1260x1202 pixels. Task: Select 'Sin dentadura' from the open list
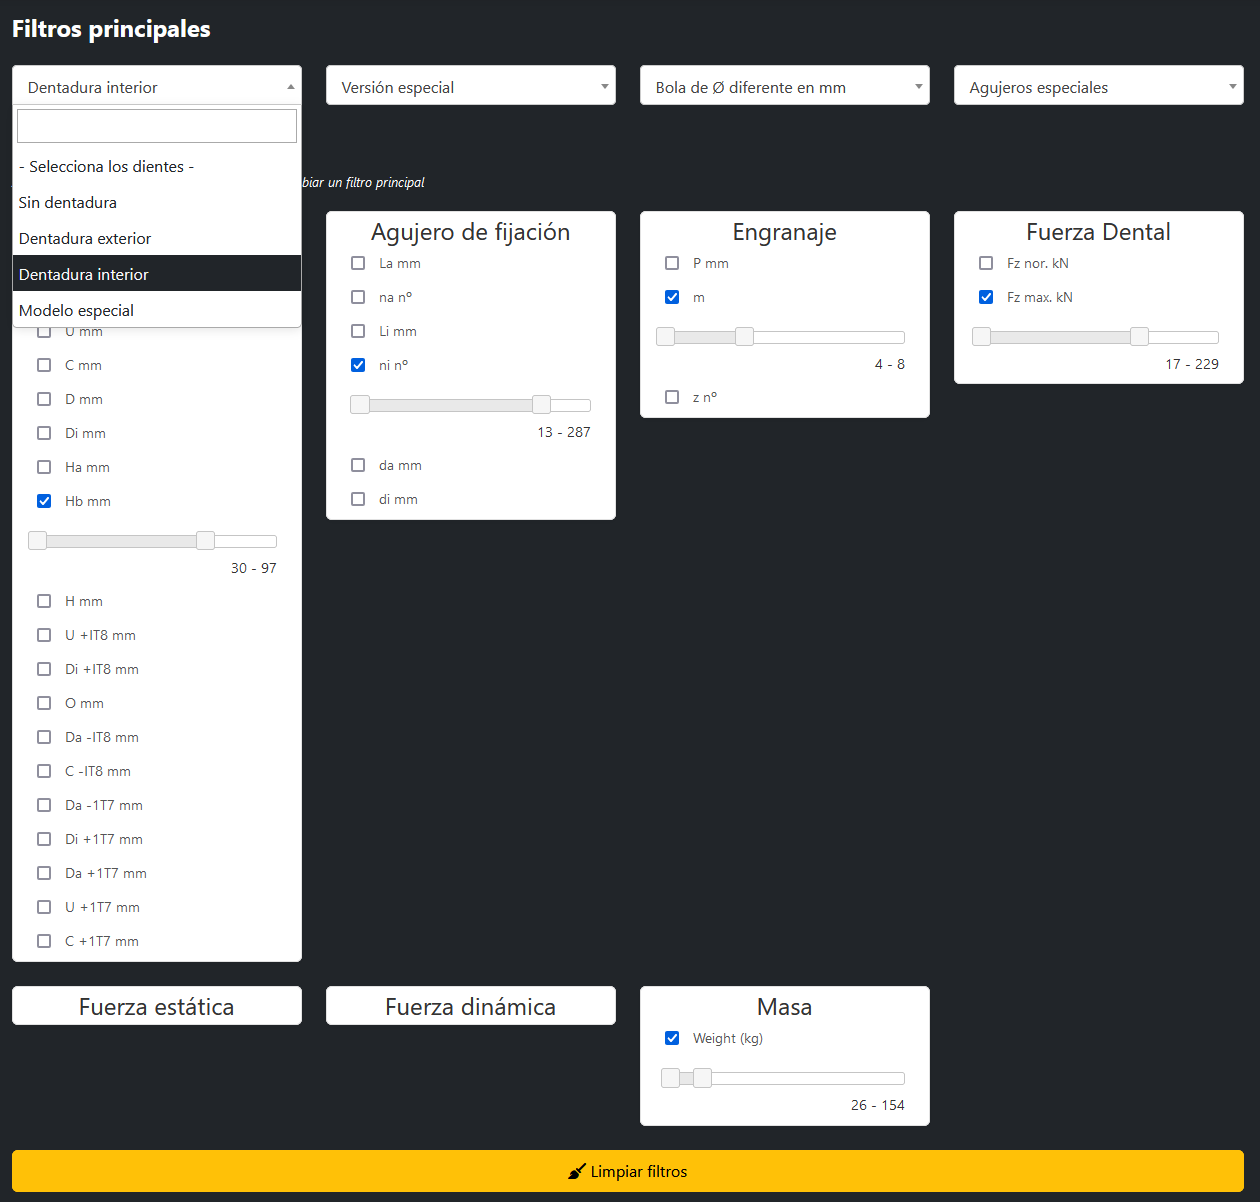68,202
